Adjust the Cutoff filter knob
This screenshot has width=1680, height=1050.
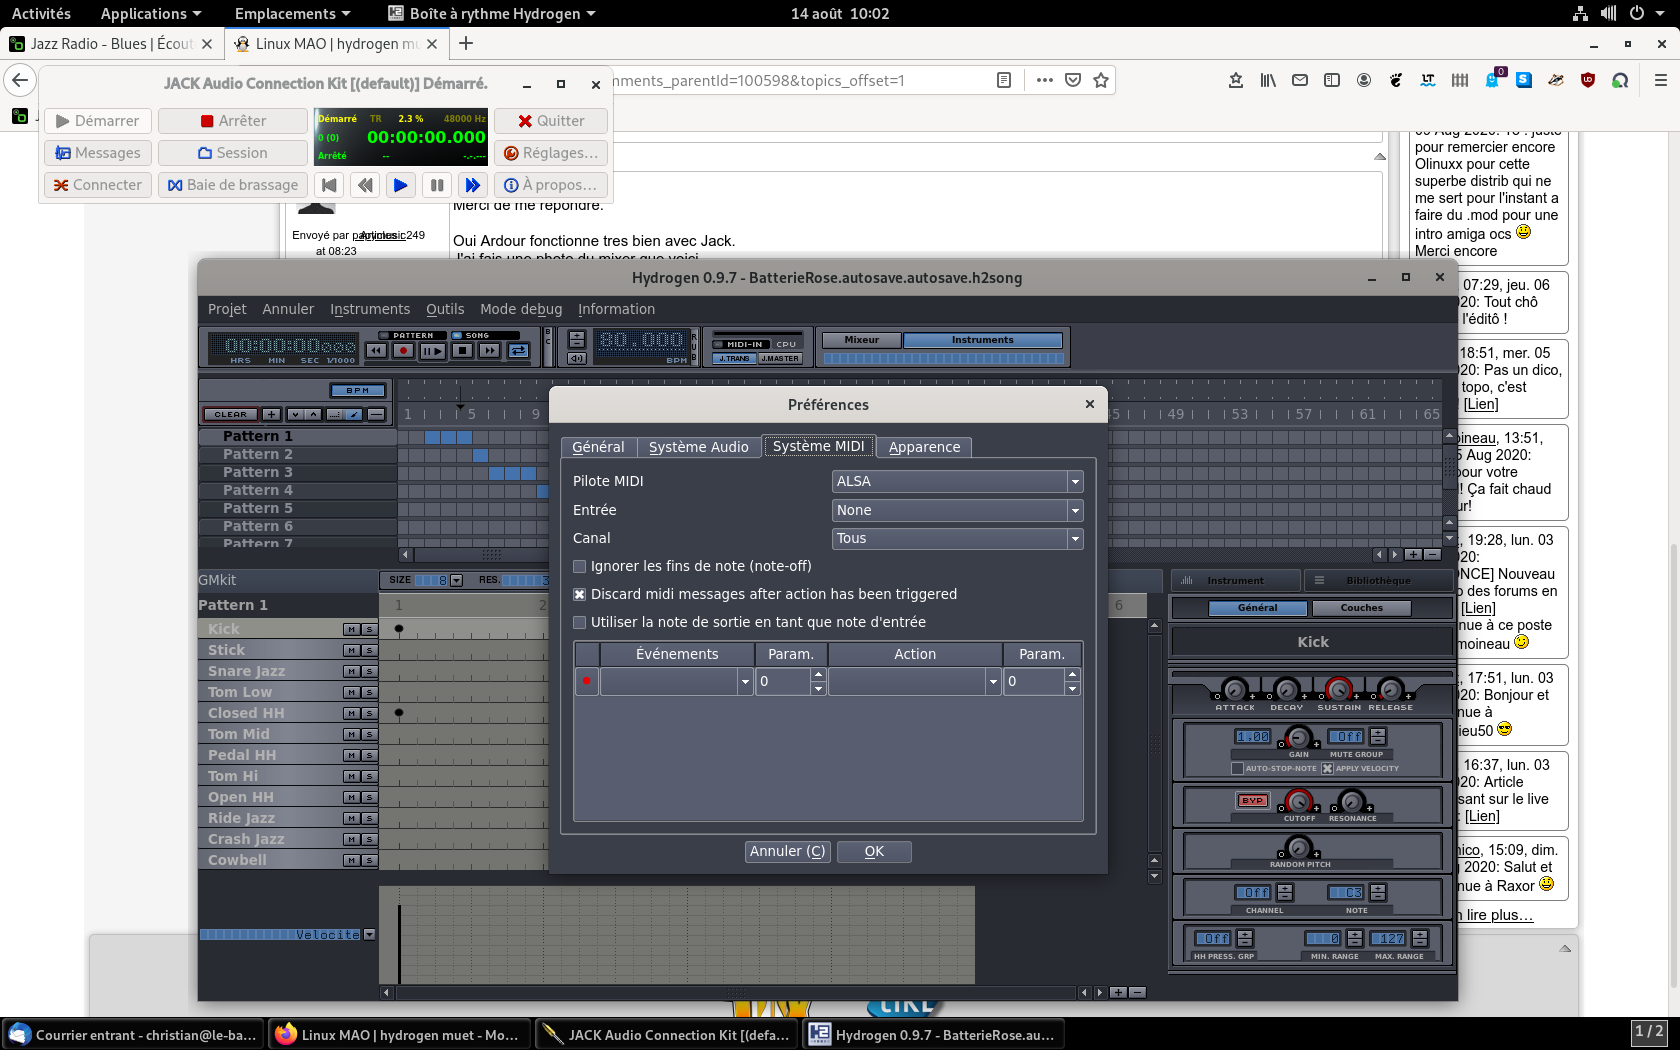1298,801
